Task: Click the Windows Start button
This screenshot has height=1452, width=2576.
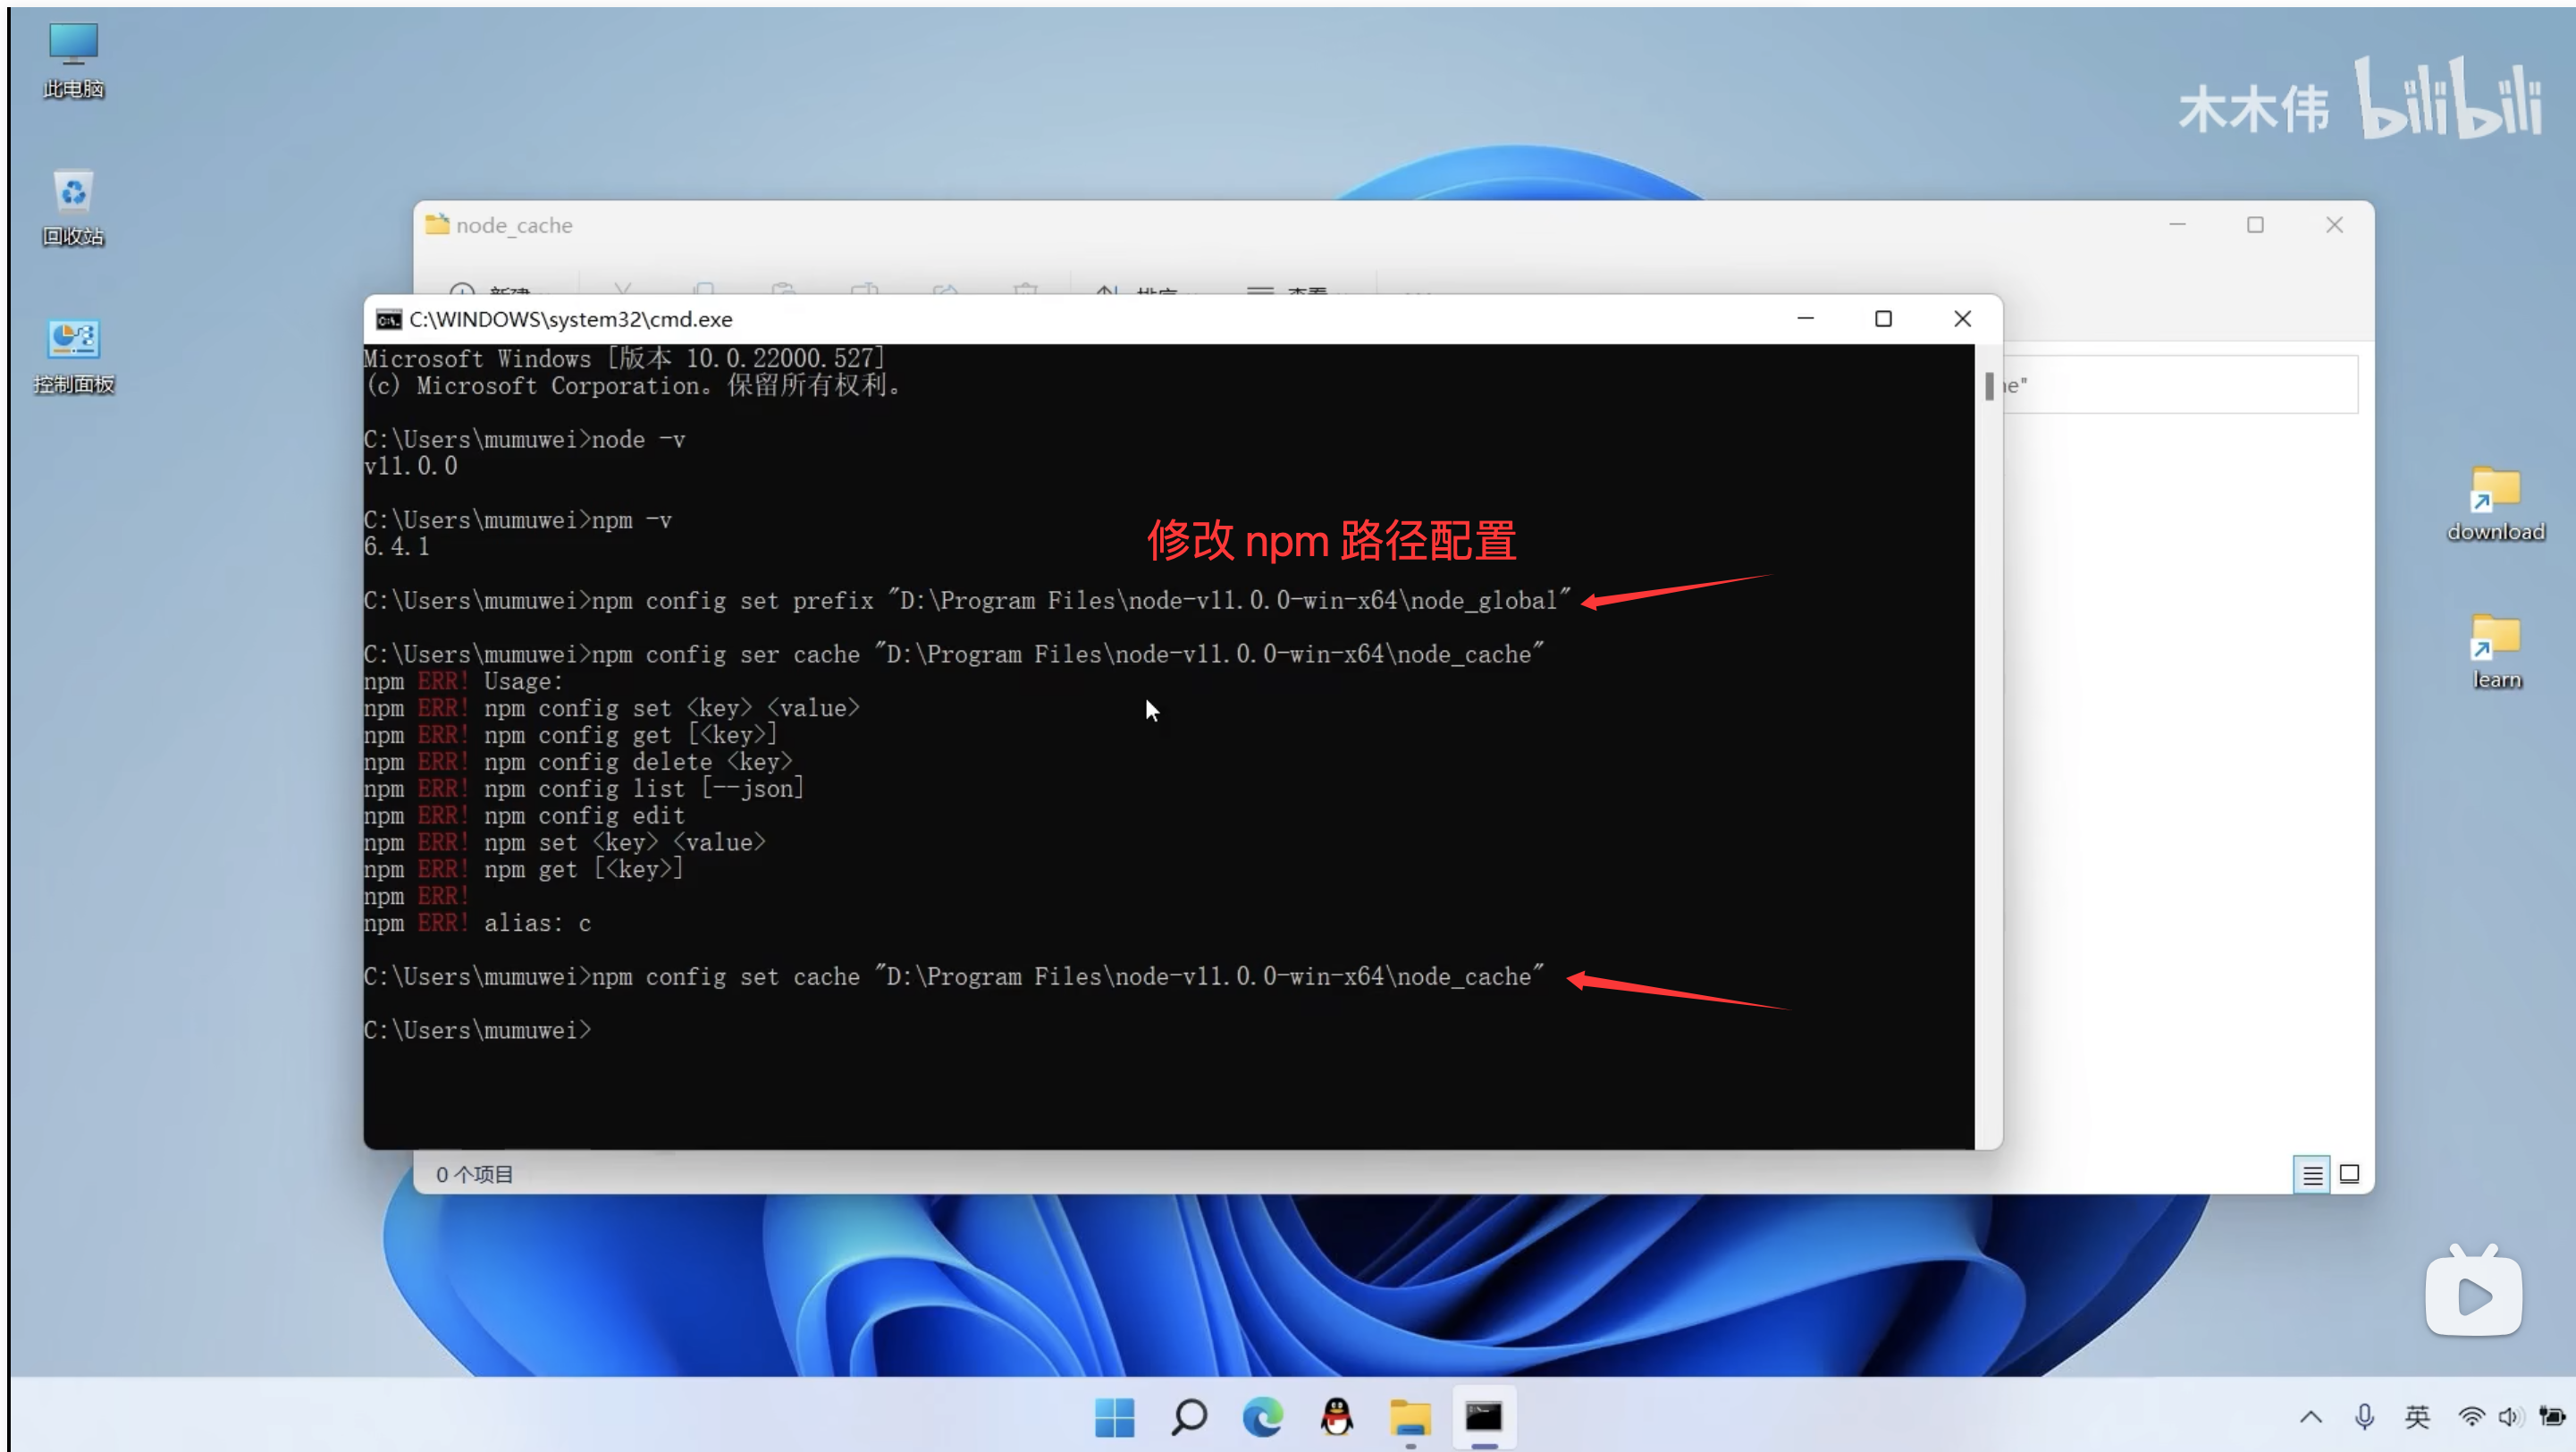Action: (1114, 1416)
